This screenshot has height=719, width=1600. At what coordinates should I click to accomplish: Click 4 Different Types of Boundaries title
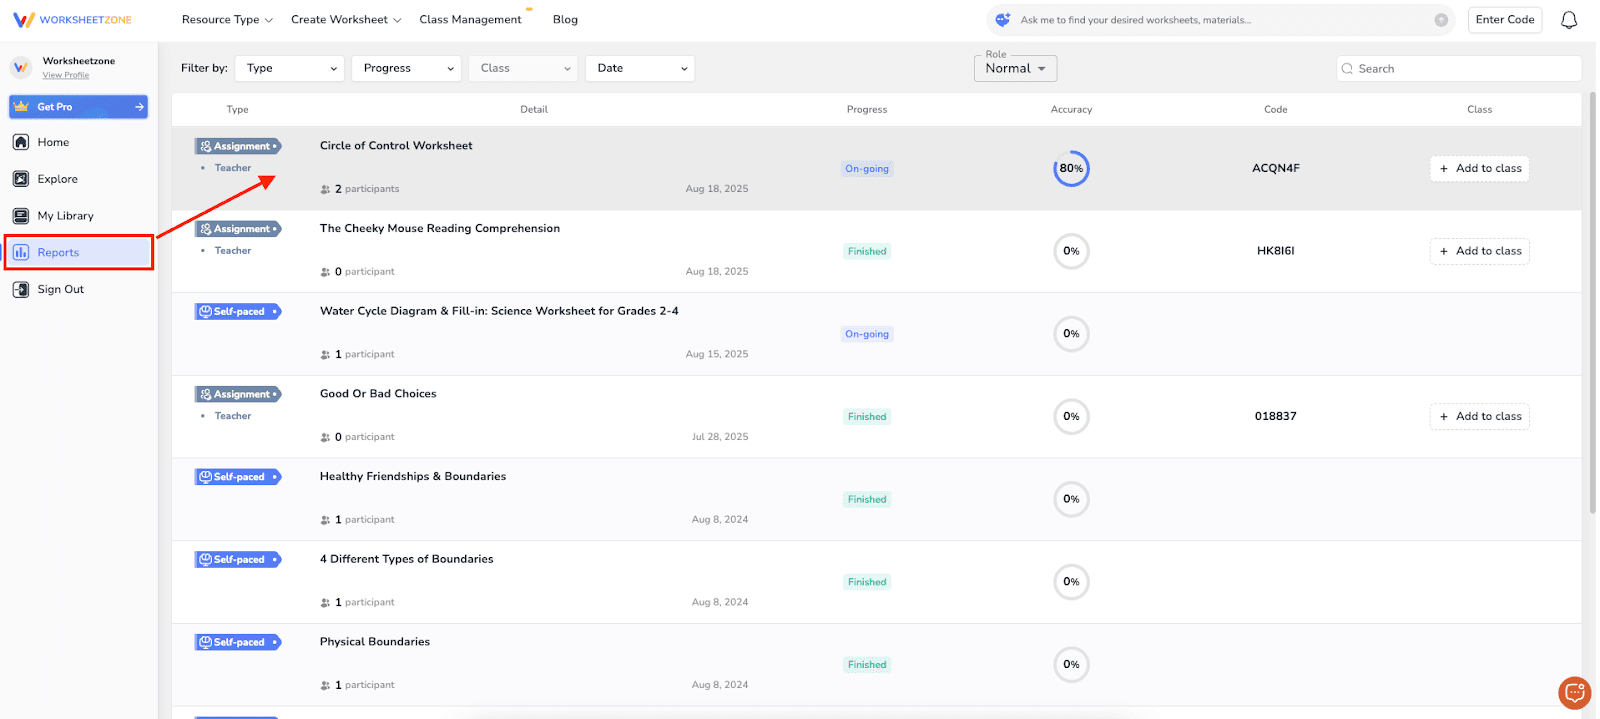click(407, 559)
